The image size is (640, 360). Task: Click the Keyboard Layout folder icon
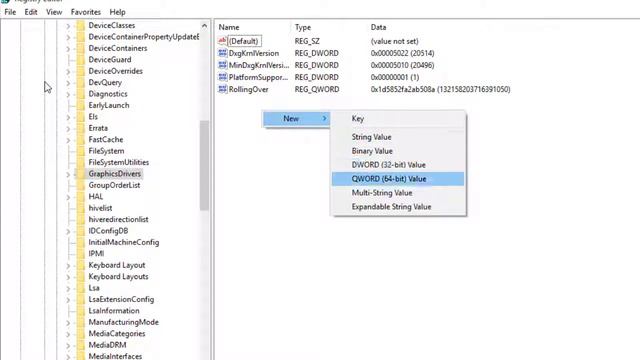pyautogui.click(x=80, y=265)
